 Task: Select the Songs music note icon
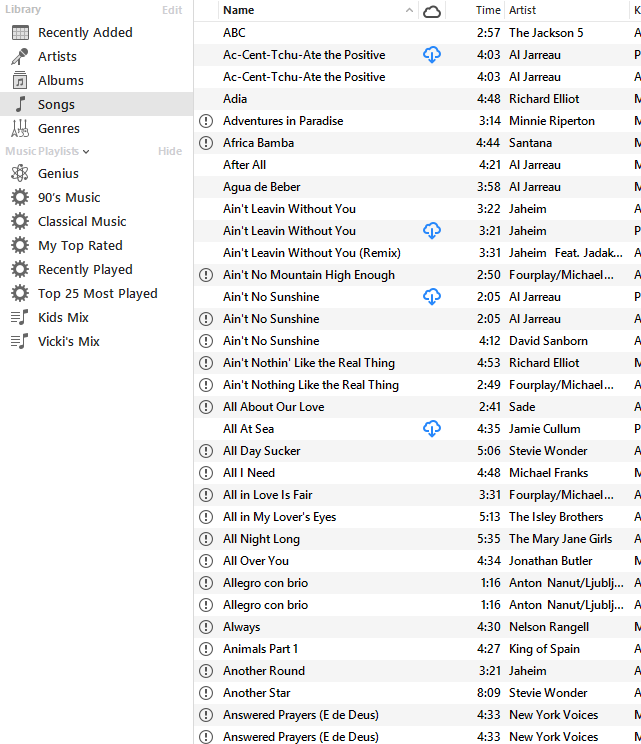(20, 104)
